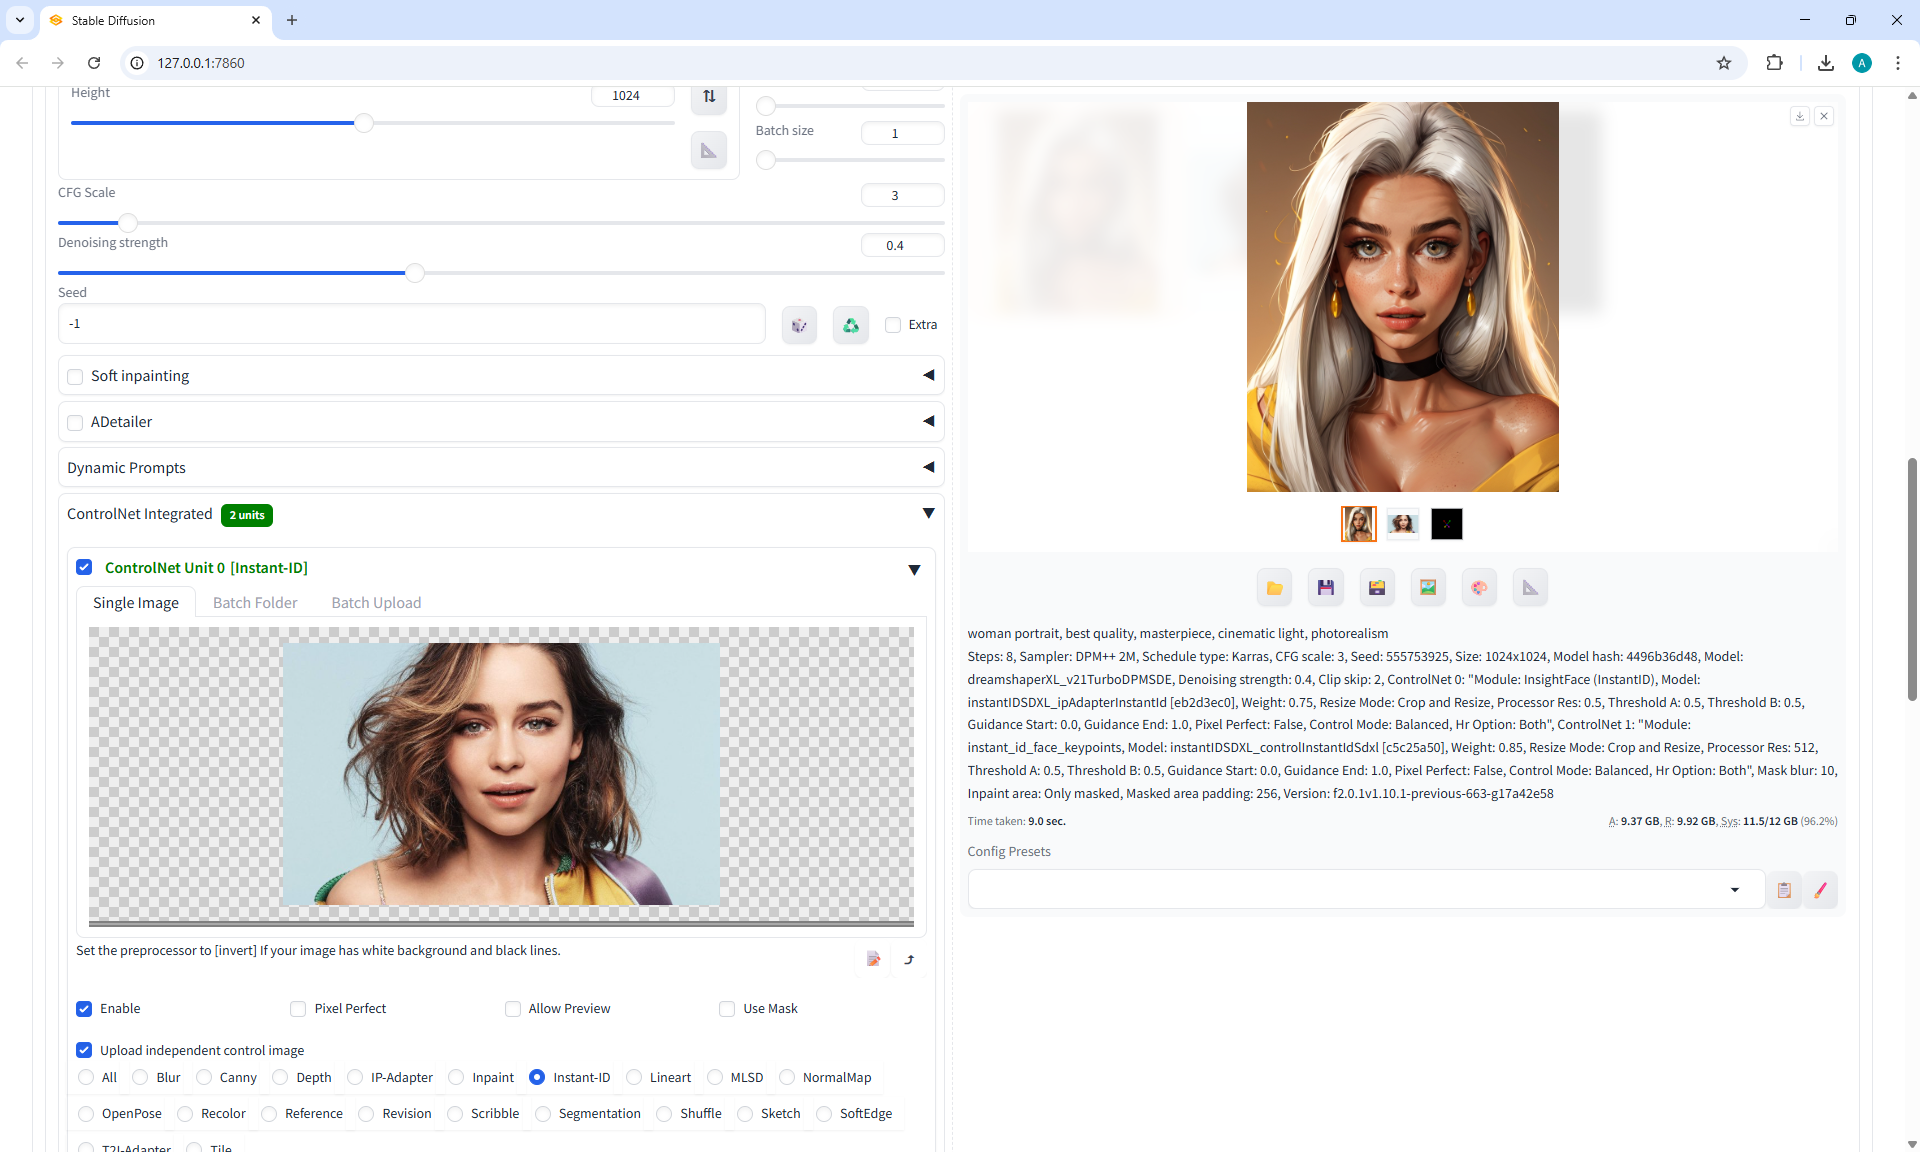The width and height of the screenshot is (1920, 1152).
Task: Click the recycle reuse seed icon
Action: coord(851,325)
